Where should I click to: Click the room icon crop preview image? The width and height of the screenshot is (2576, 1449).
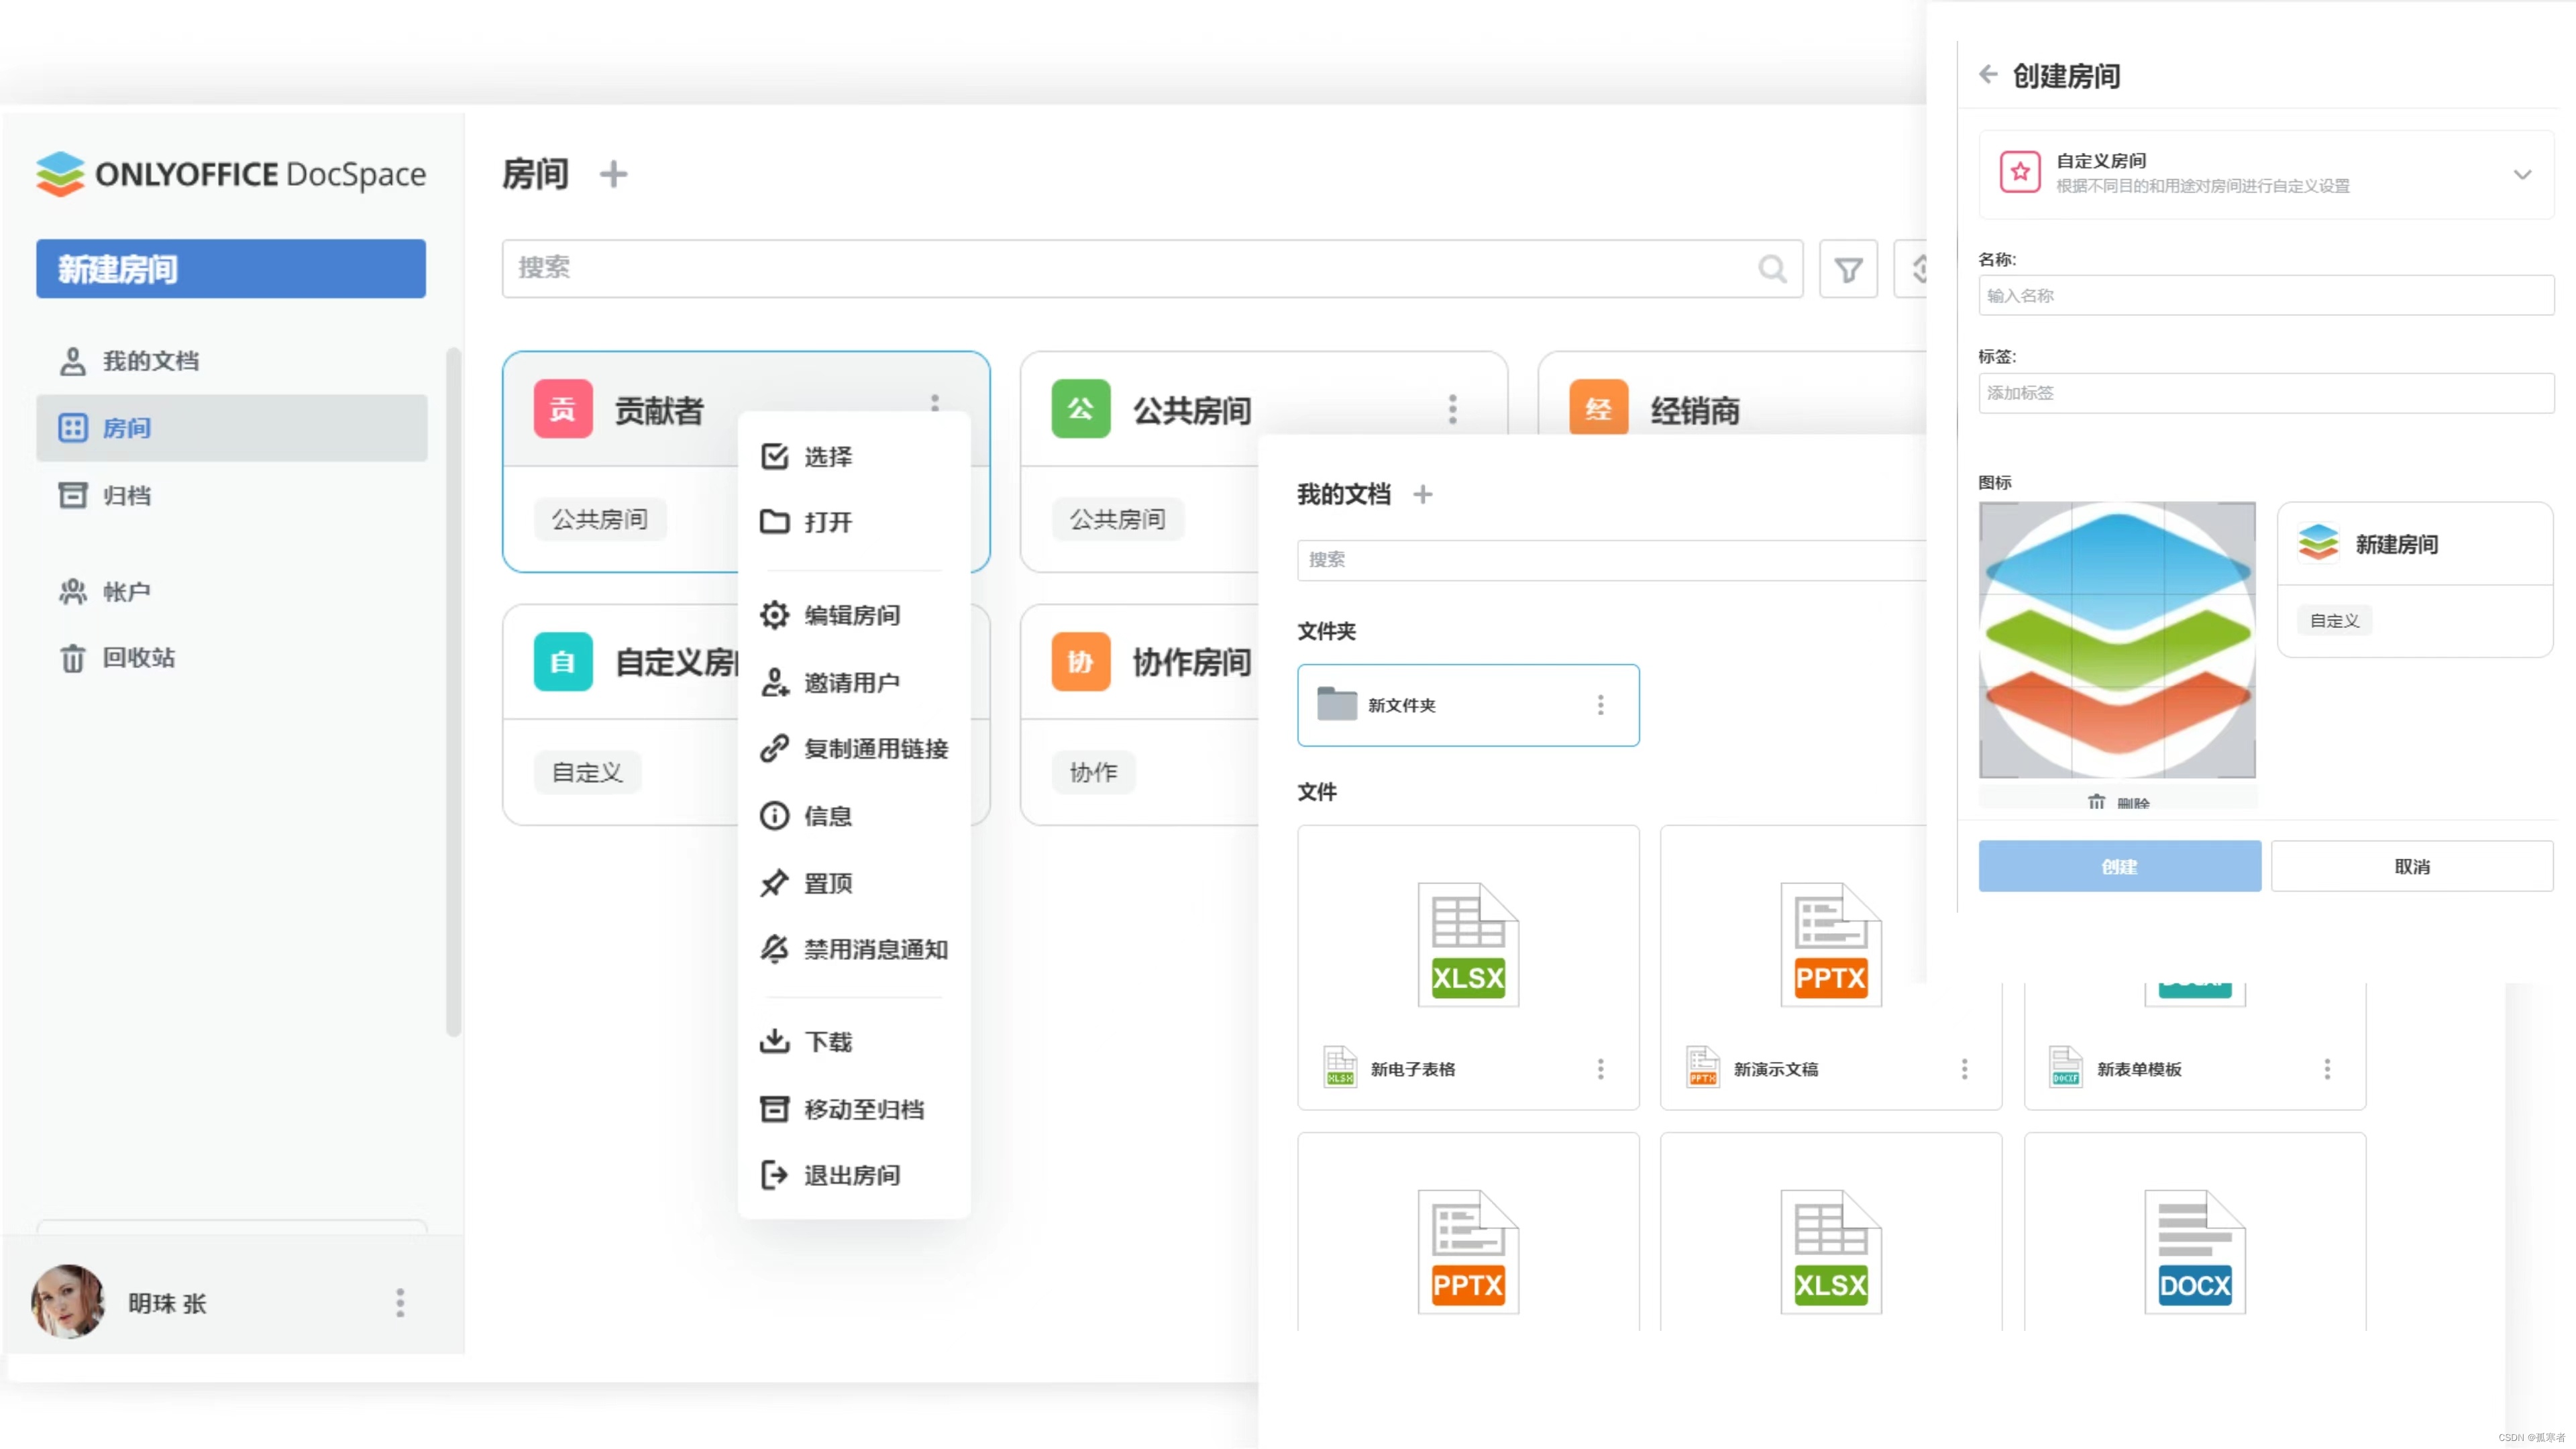pos(2117,640)
